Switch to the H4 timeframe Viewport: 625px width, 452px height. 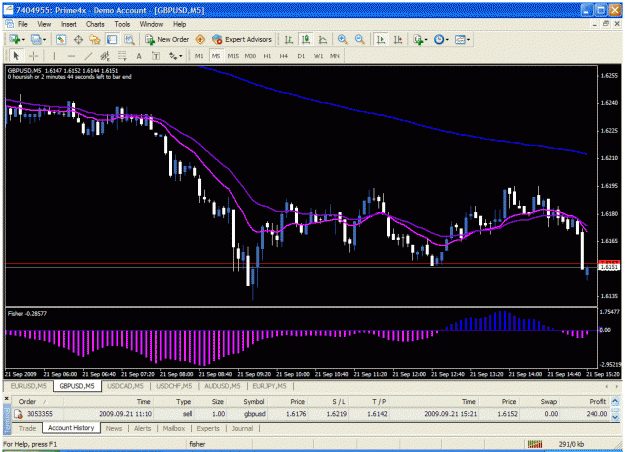(284, 56)
